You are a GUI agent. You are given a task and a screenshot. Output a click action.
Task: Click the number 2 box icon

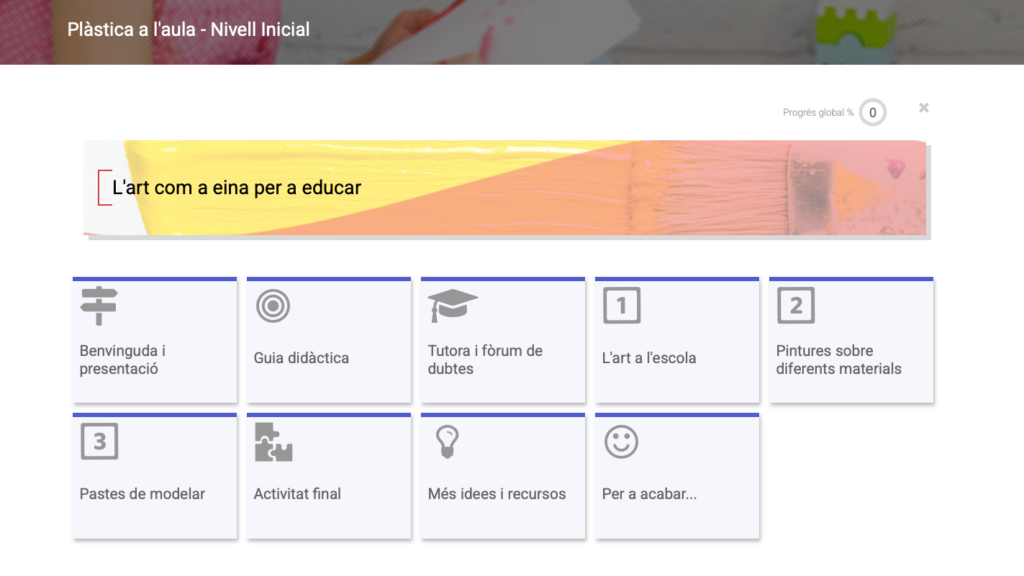pos(795,305)
